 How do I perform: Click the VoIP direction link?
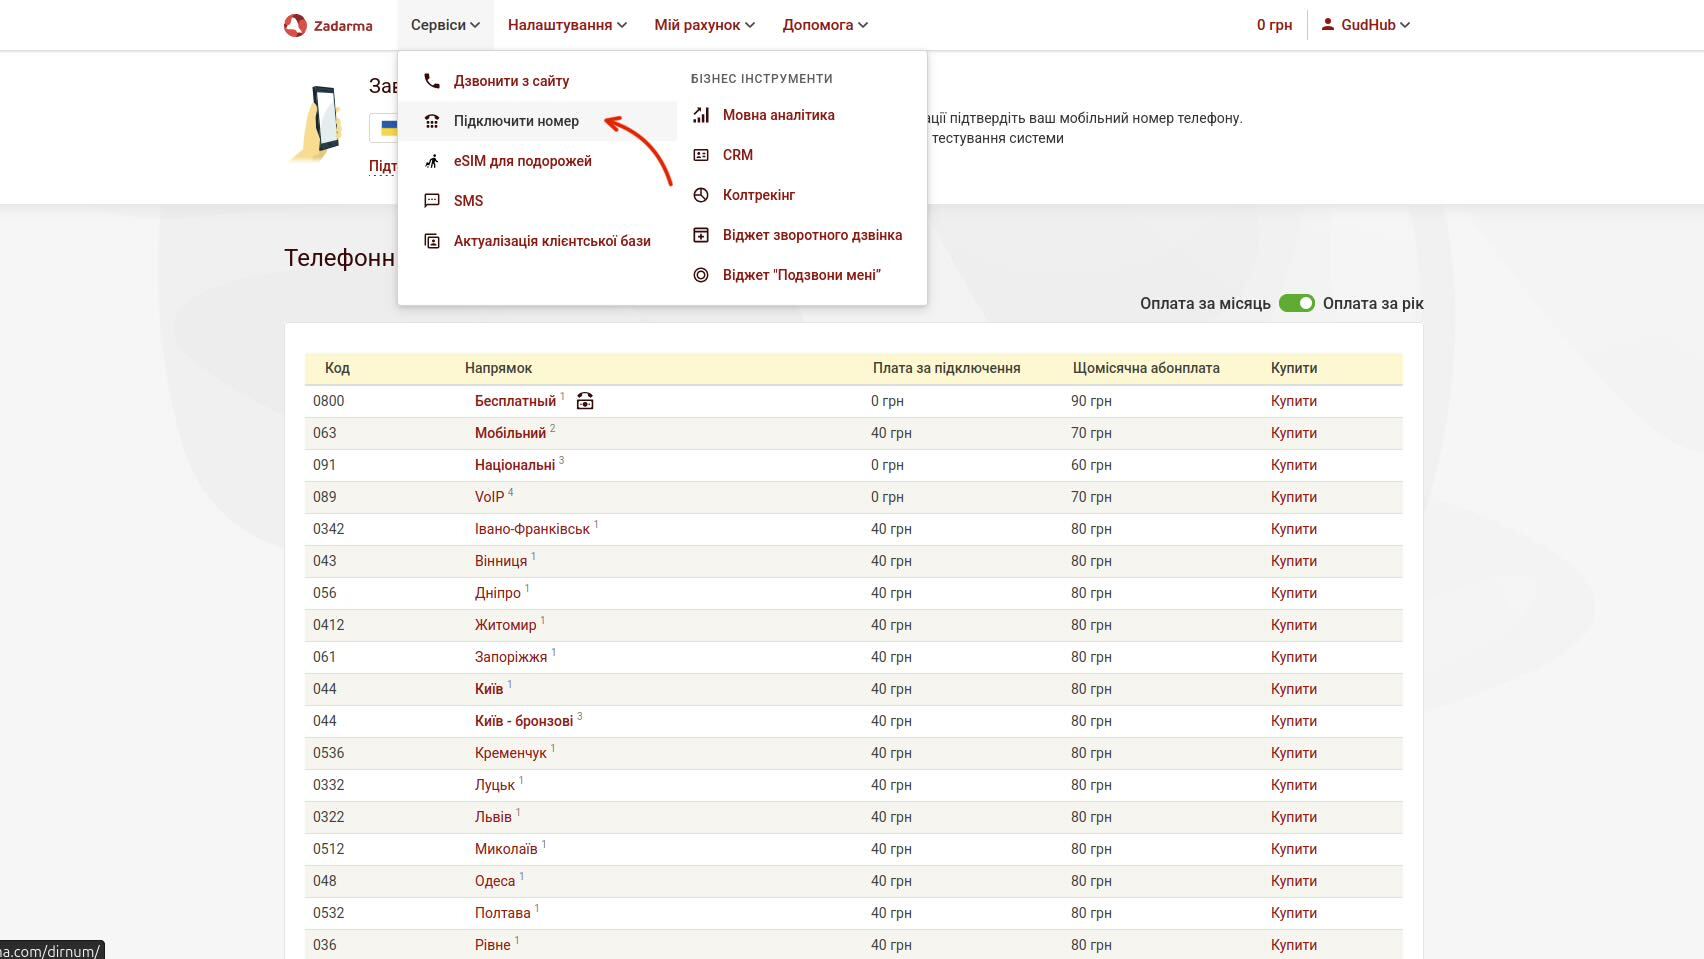tap(489, 497)
